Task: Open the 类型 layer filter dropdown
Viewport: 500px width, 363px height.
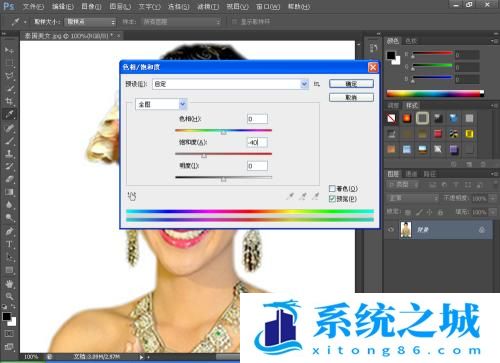Action: pos(404,184)
